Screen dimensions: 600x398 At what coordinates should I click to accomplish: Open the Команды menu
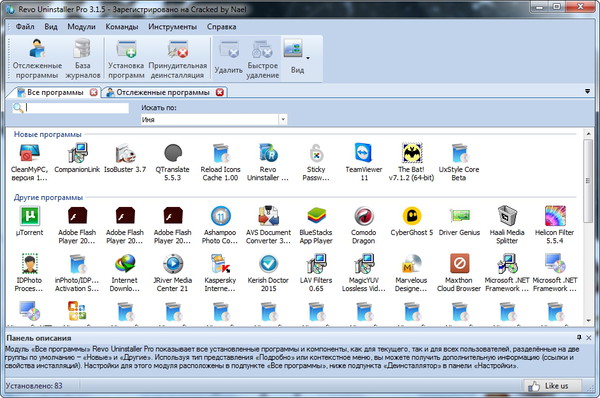click(122, 27)
